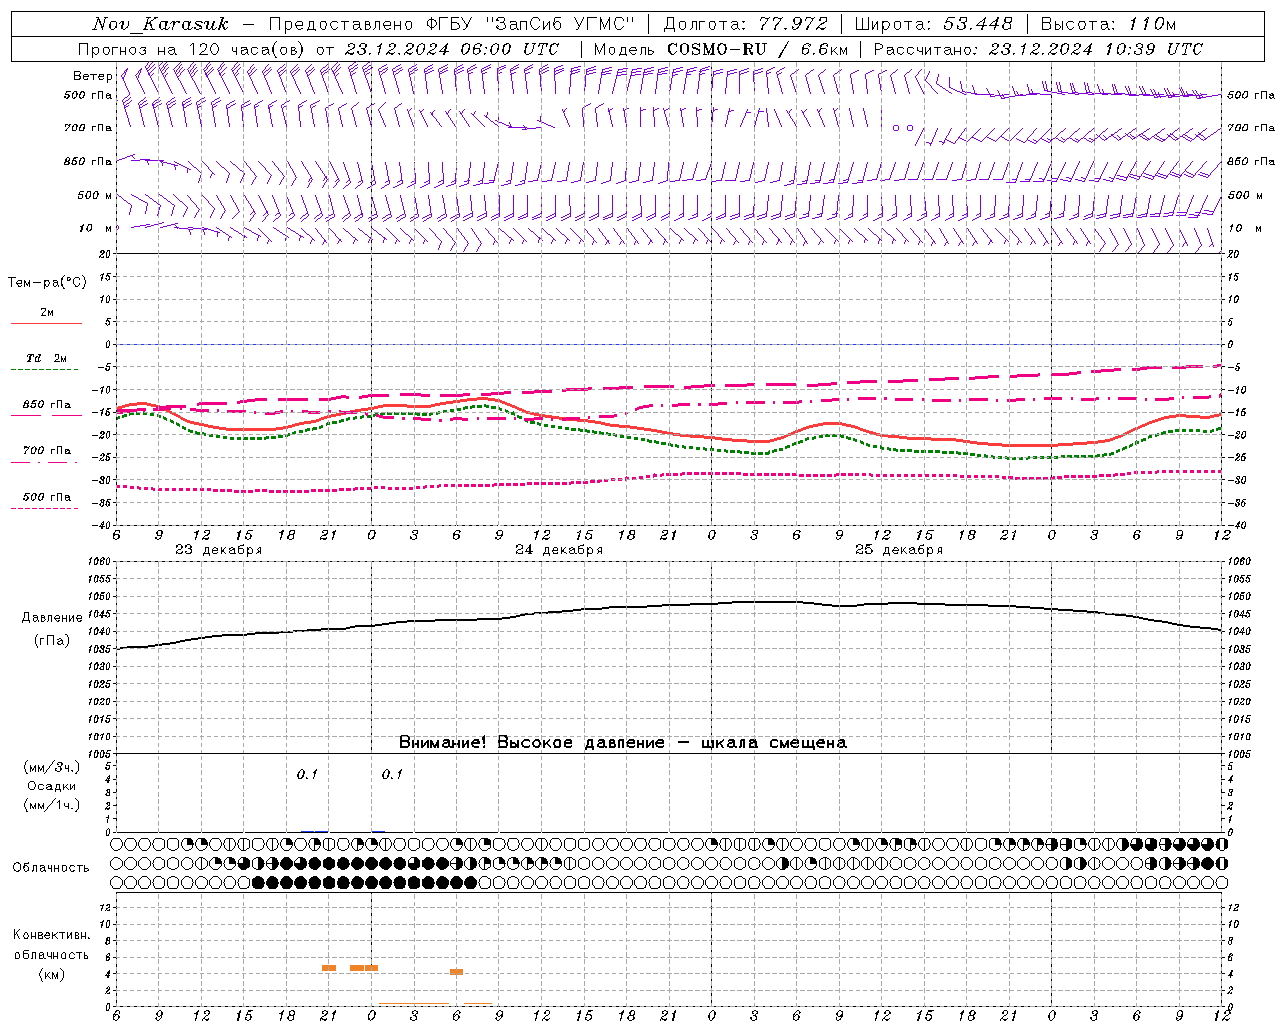Click the 'Прогноз на 120 часа(ов)' forecast header

point(193,49)
